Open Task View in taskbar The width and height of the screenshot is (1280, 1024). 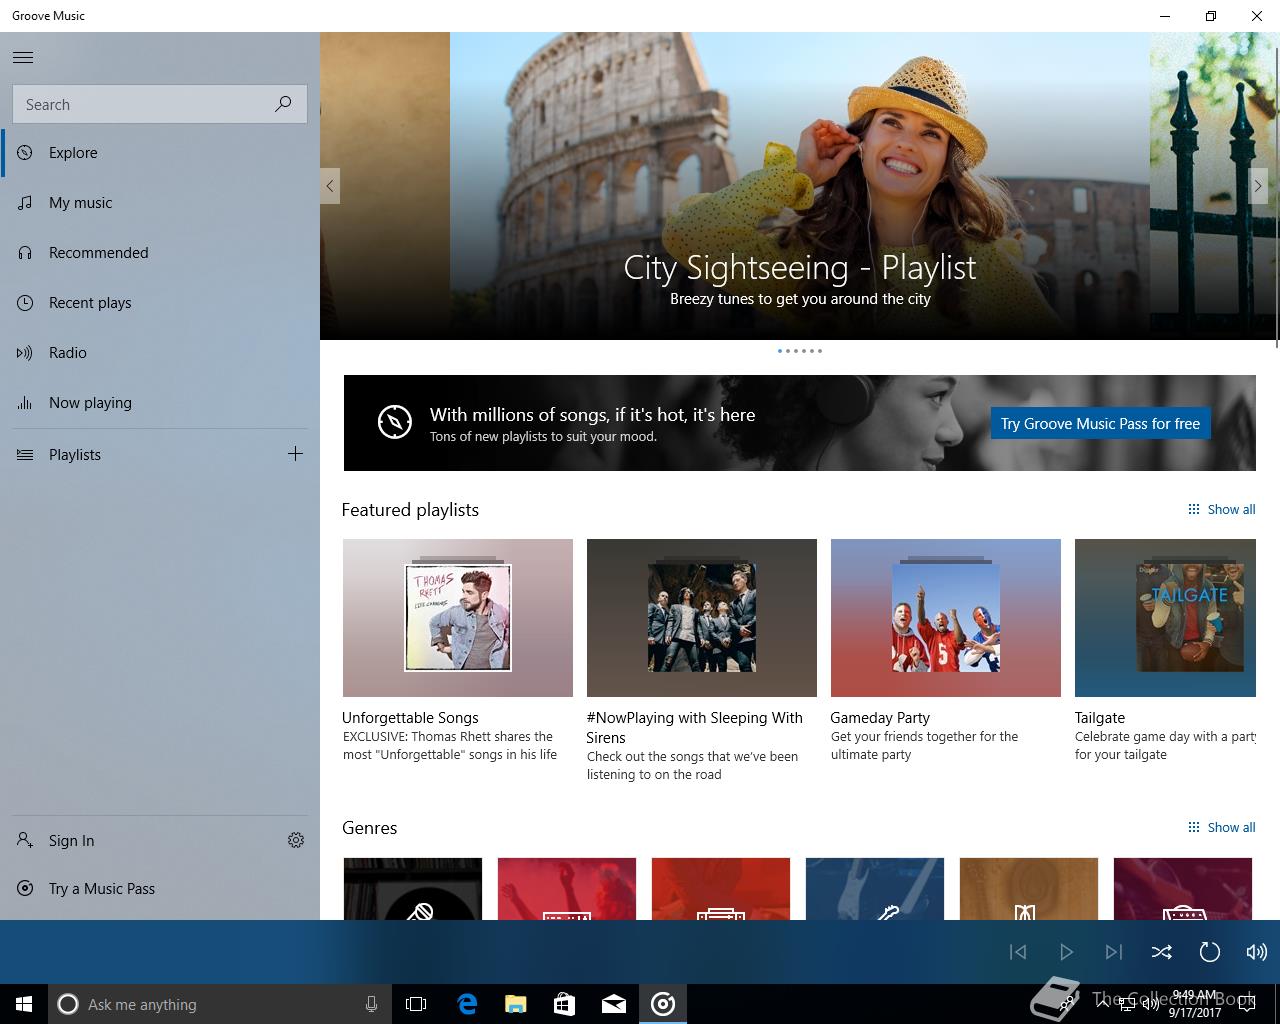[x=416, y=1004]
